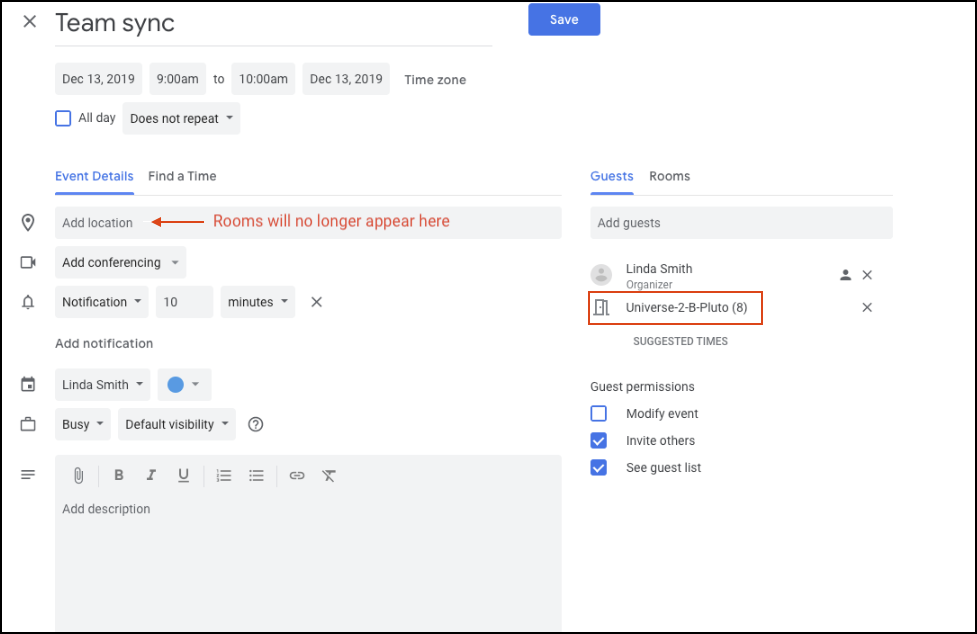
Task: Click the Add notification link
Action: tap(104, 343)
